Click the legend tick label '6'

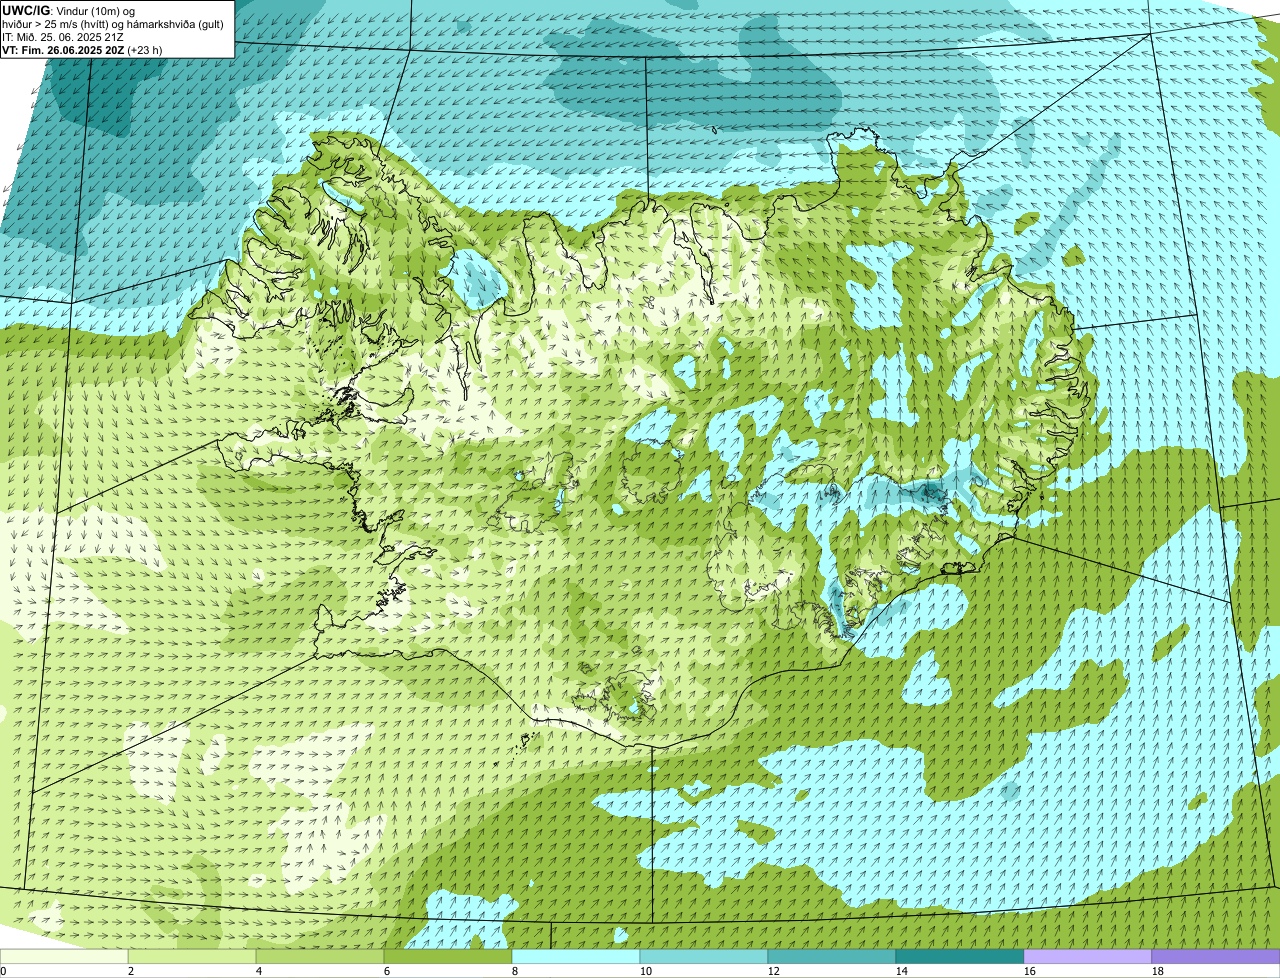387,971
